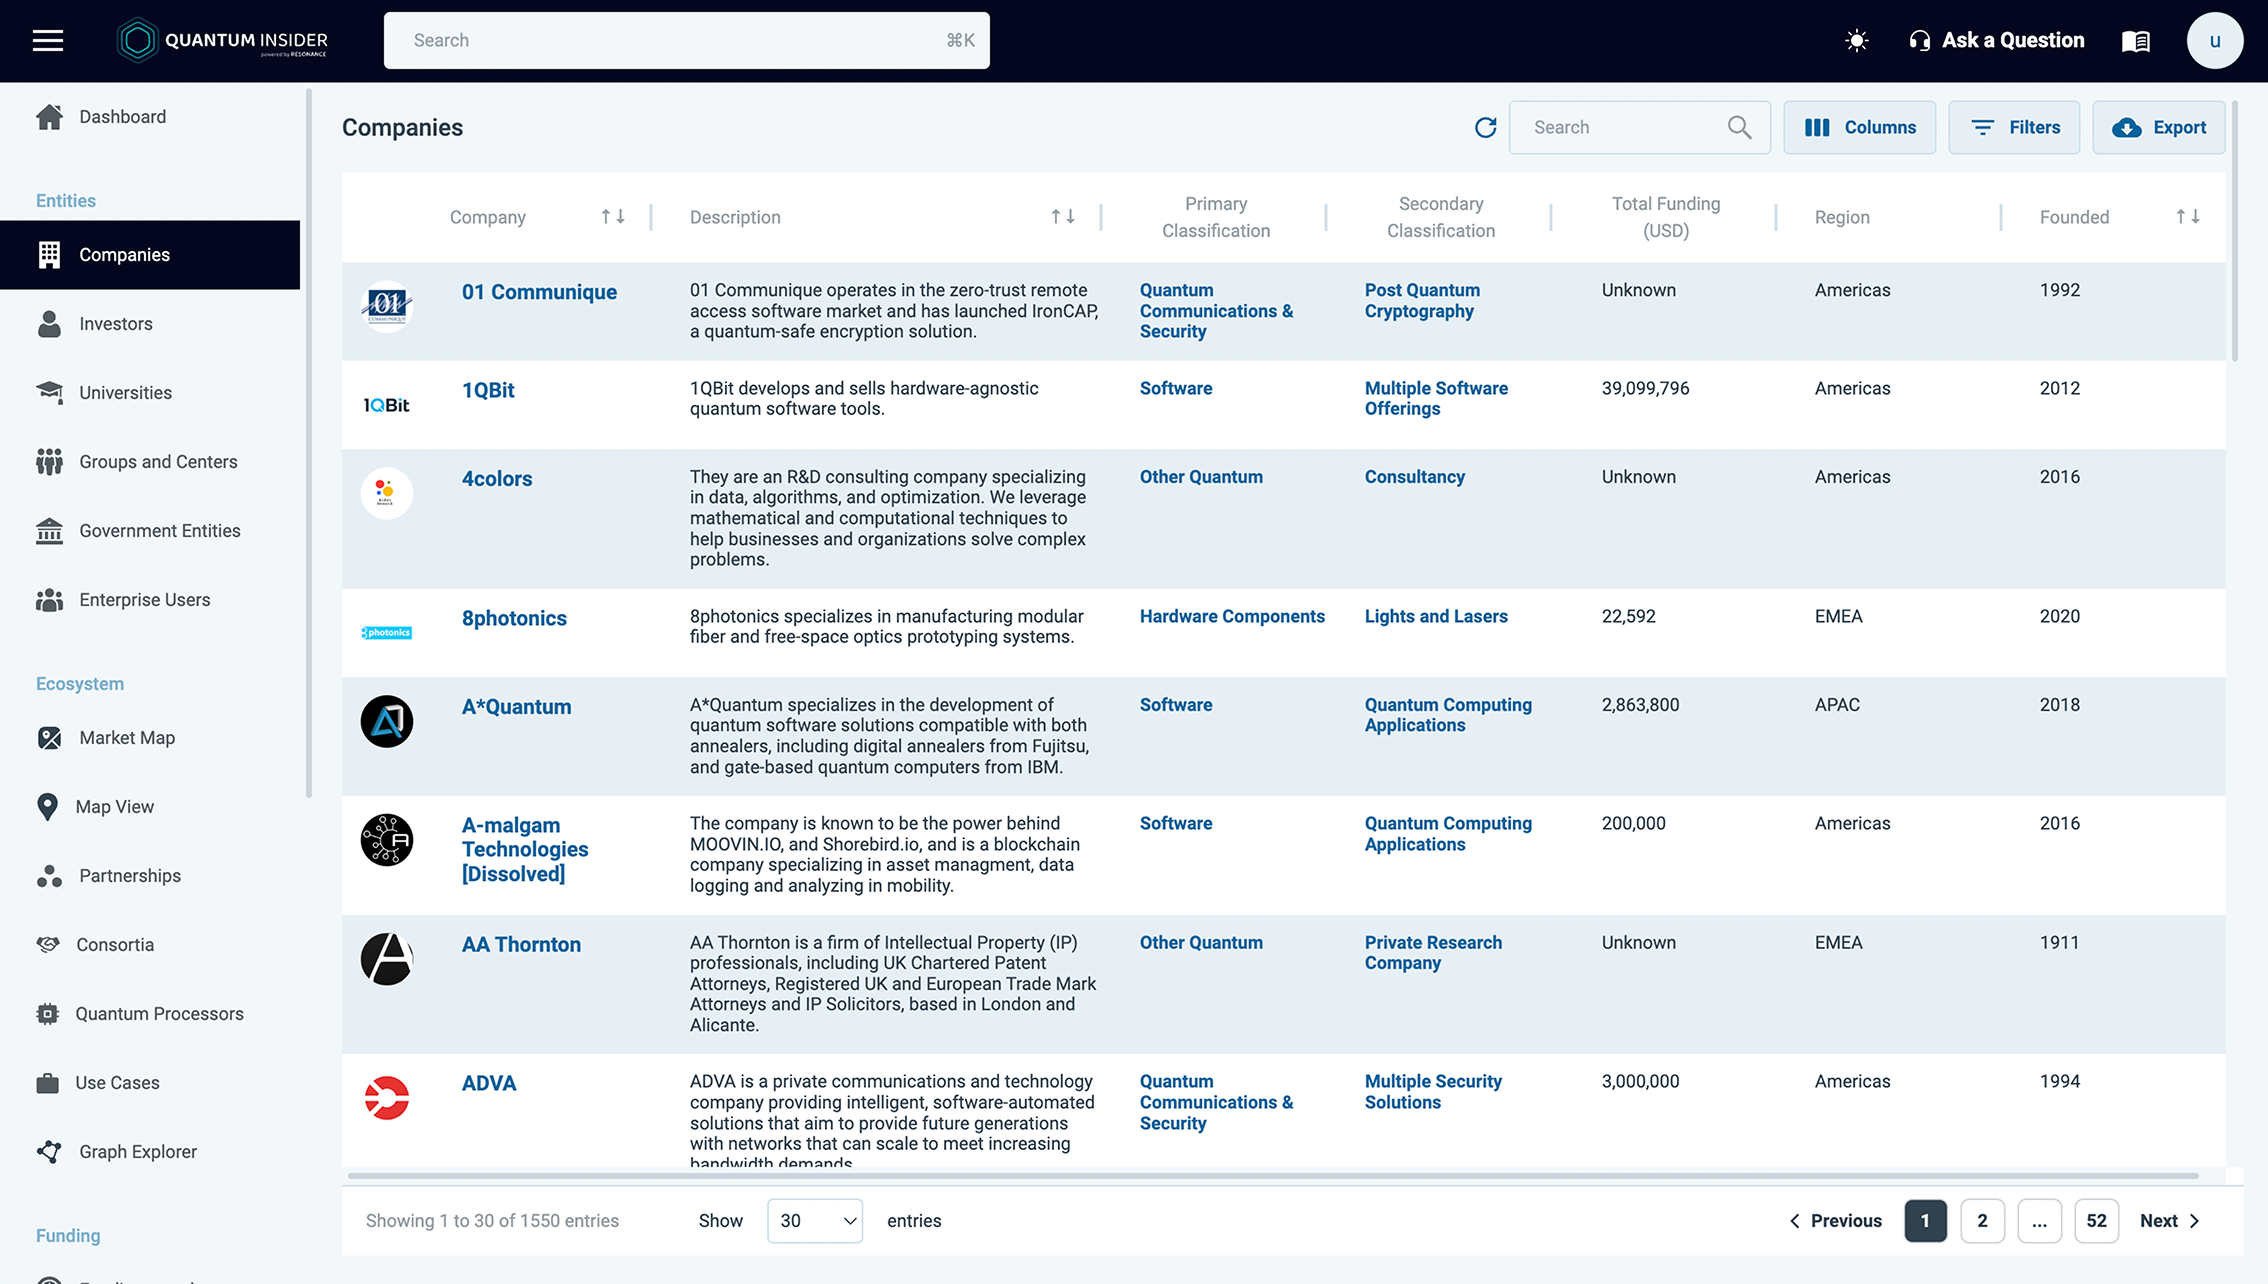Select Companies in sidebar
The width and height of the screenshot is (2268, 1284).
coord(150,255)
